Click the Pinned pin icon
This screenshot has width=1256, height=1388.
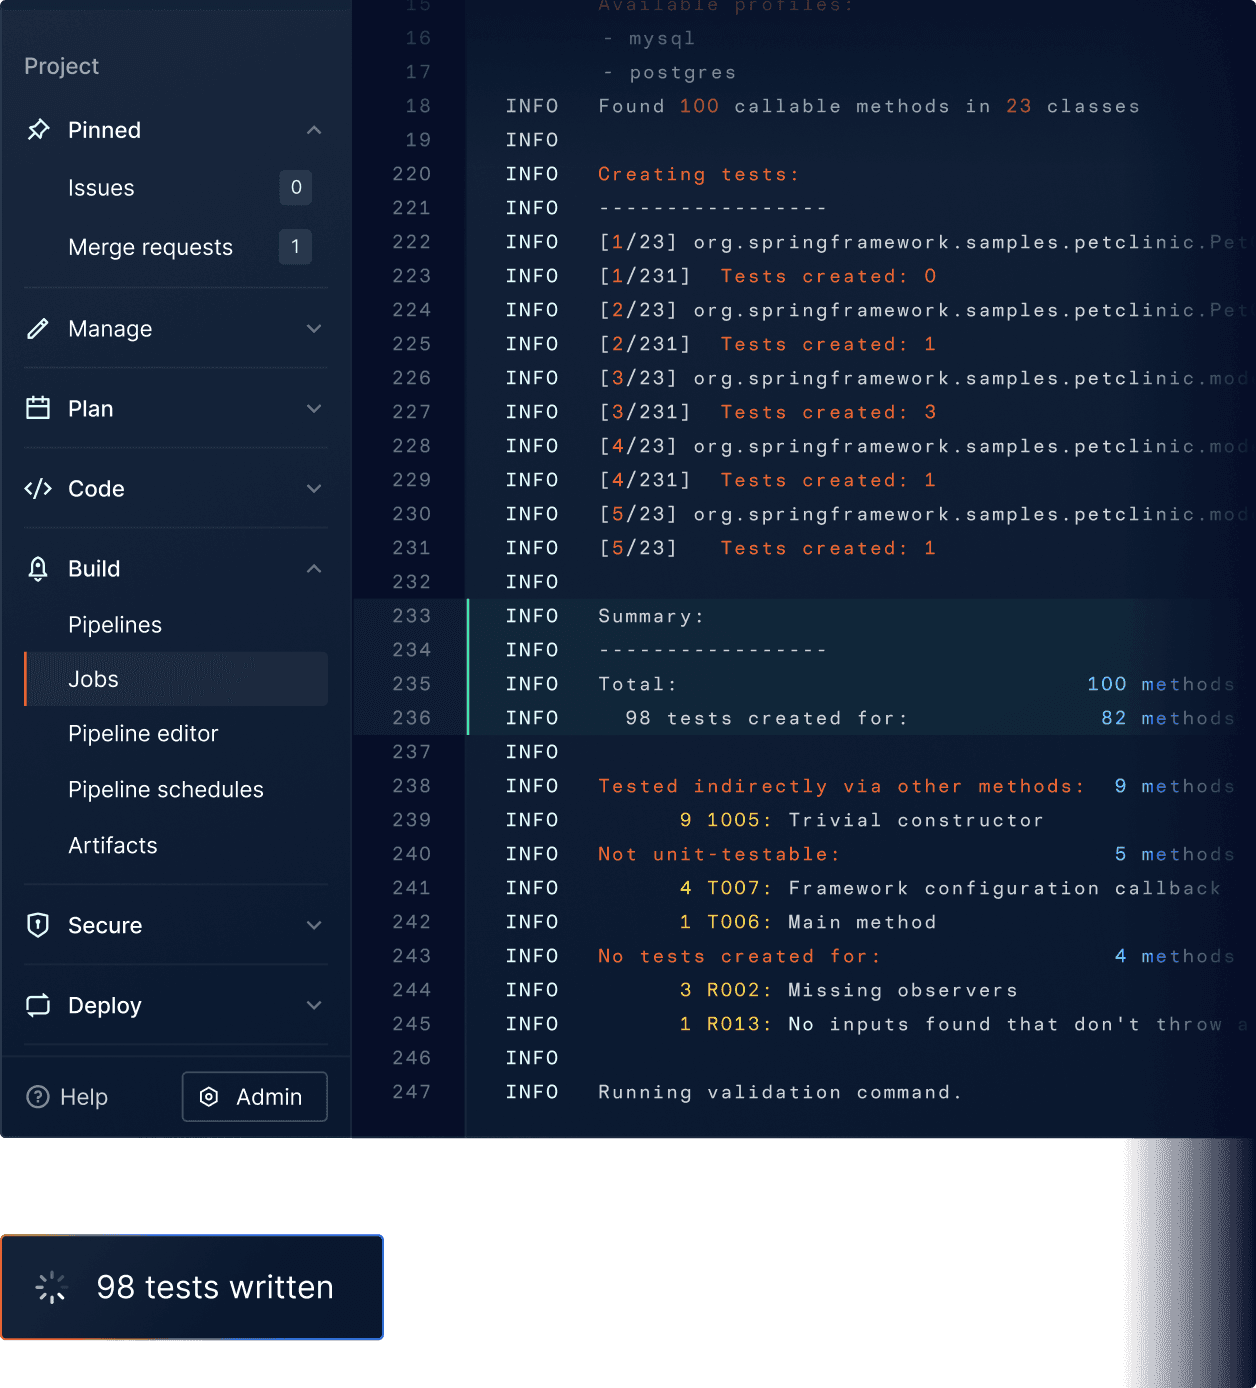tap(38, 130)
